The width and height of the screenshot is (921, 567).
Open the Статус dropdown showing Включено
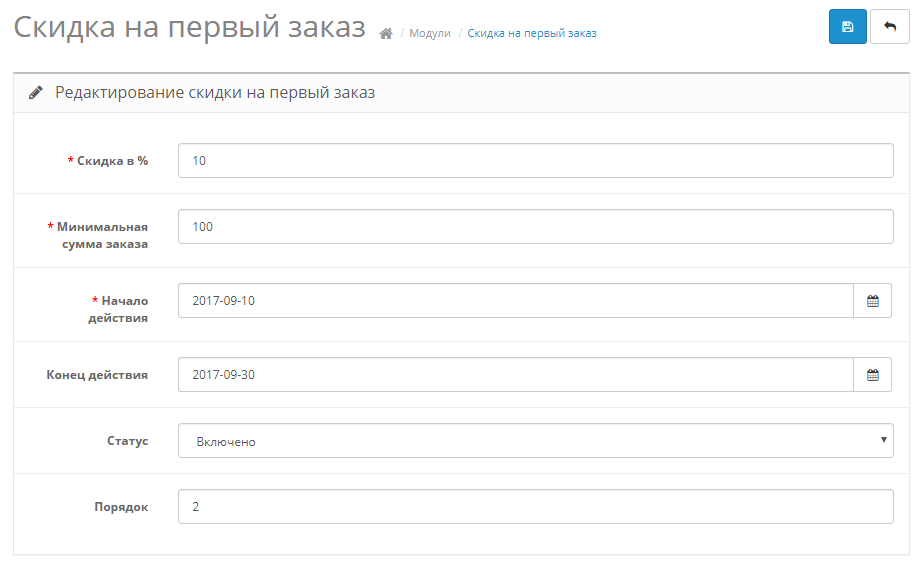coord(536,441)
